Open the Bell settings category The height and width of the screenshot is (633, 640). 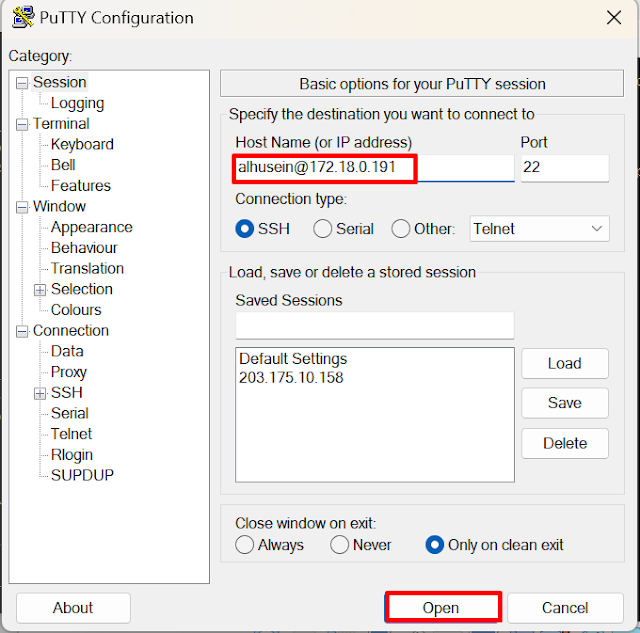[63, 165]
